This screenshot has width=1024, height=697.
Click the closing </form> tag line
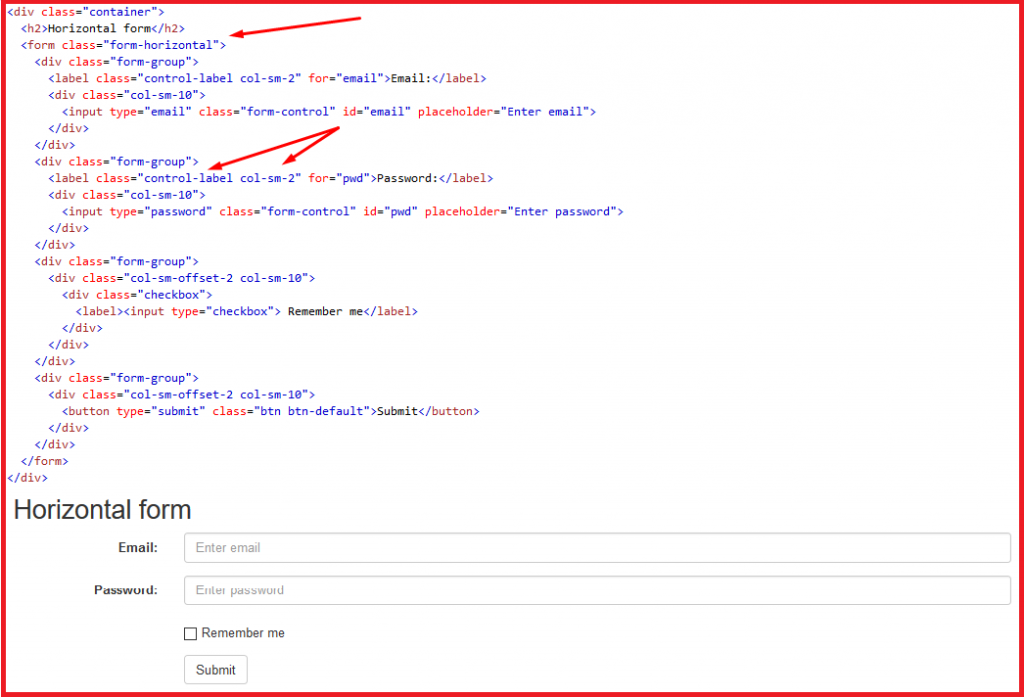pos(44,461)
